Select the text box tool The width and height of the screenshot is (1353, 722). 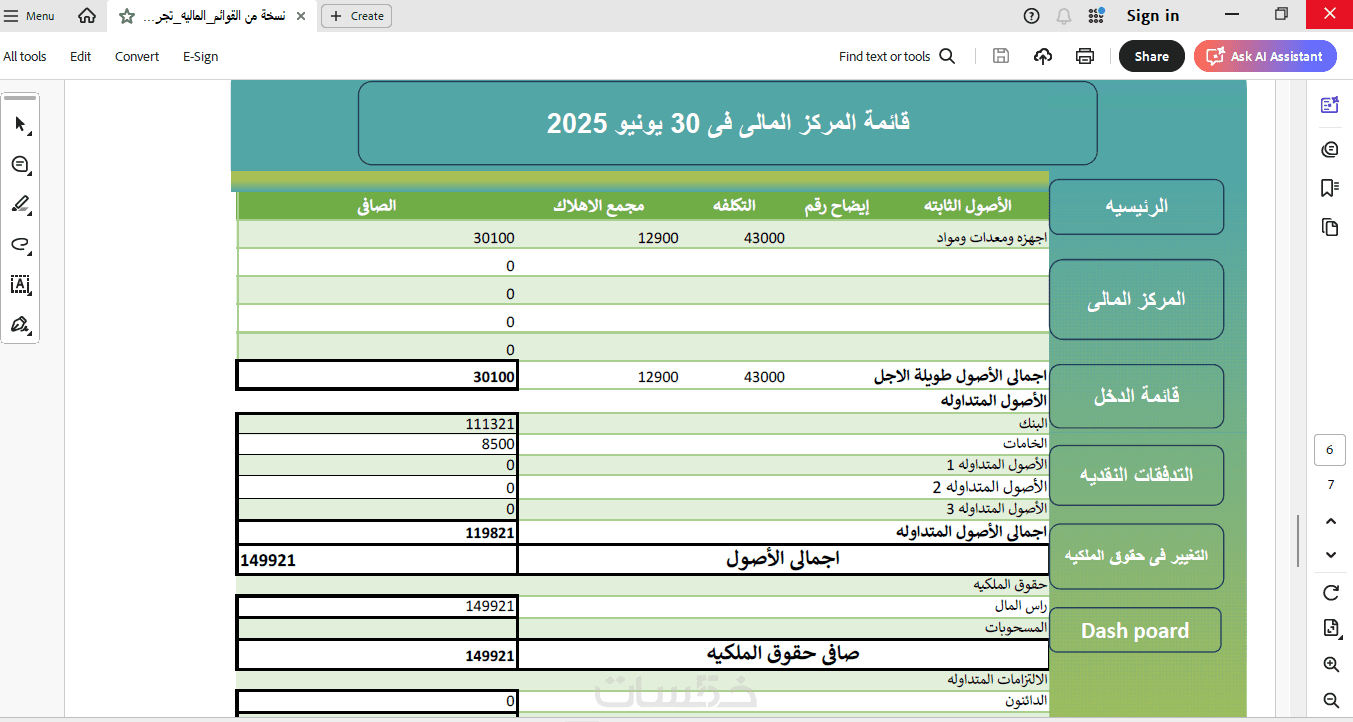click(21, 285)
